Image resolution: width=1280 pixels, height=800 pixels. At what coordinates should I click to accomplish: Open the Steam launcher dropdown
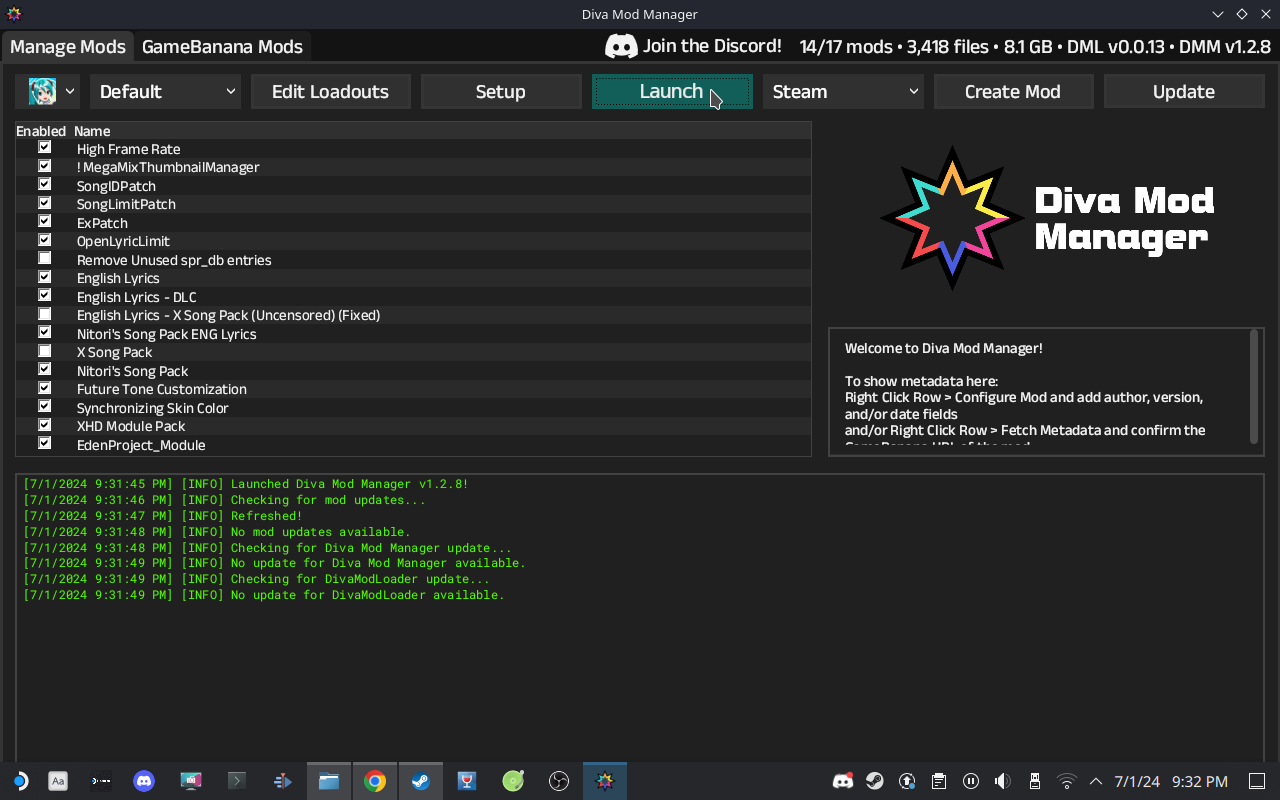pos(843,91)
